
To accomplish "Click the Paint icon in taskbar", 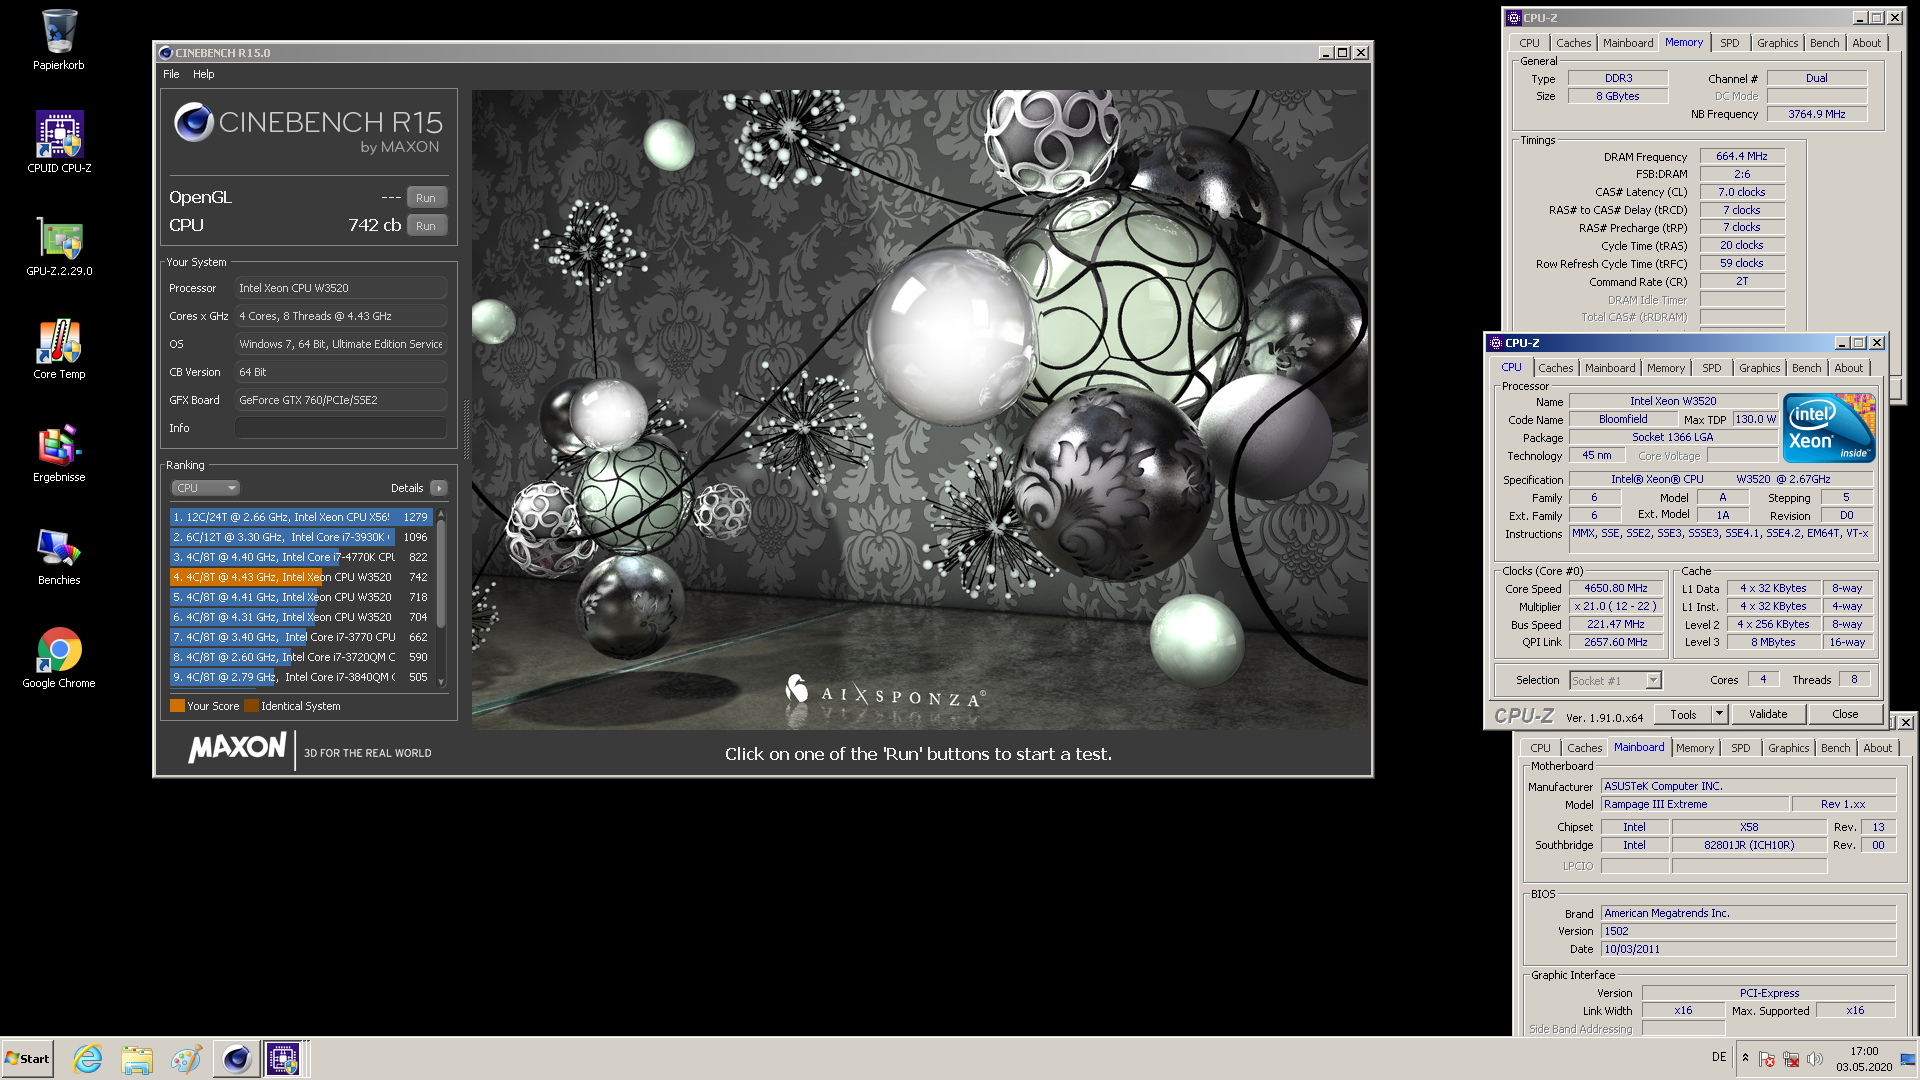I will tap(186, 1059).
